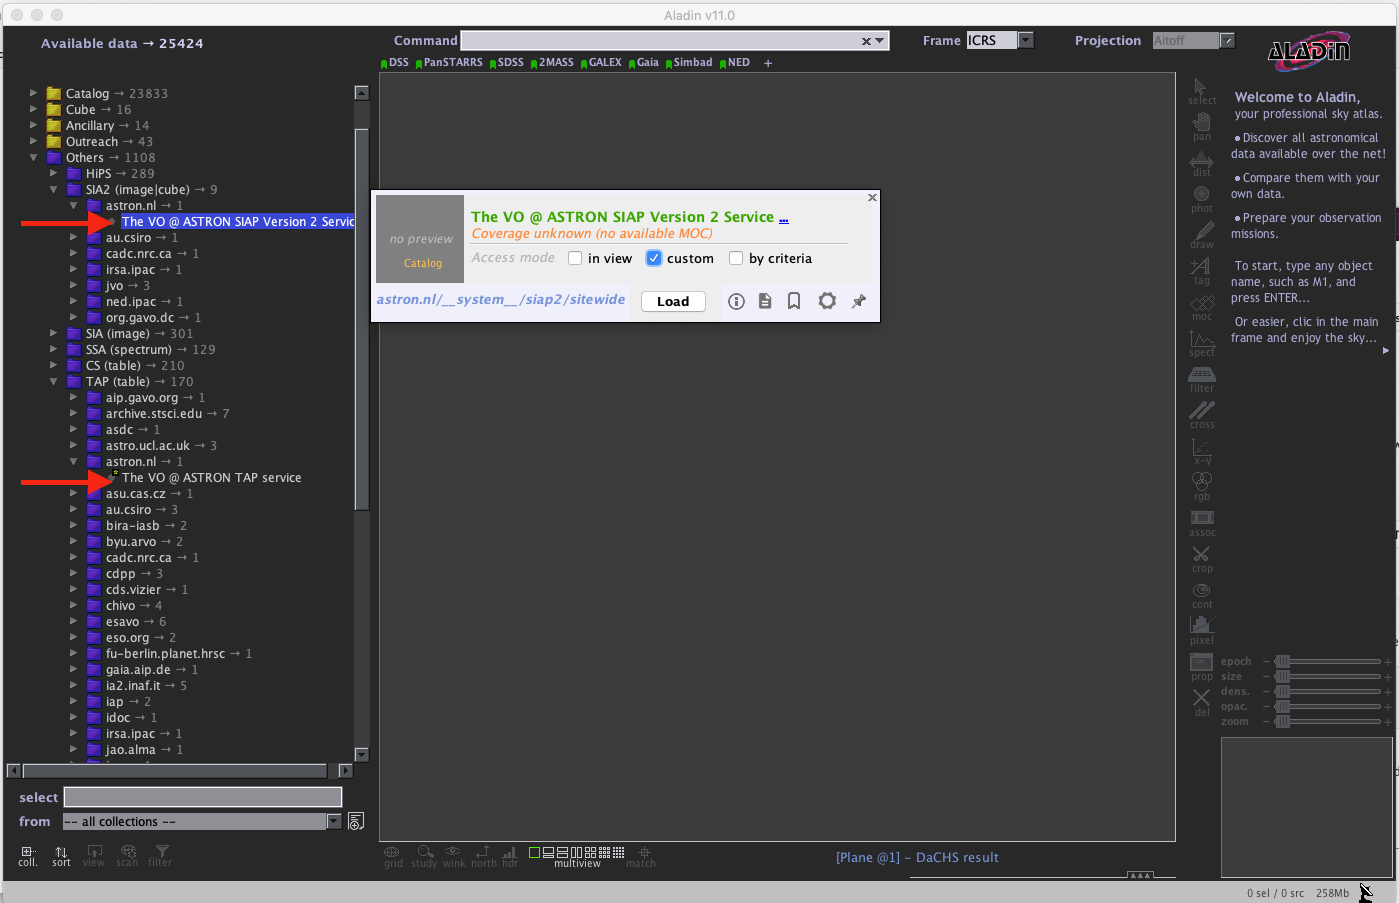Expand the Catalog folder
1399x903 pixels.
point(33,93)
